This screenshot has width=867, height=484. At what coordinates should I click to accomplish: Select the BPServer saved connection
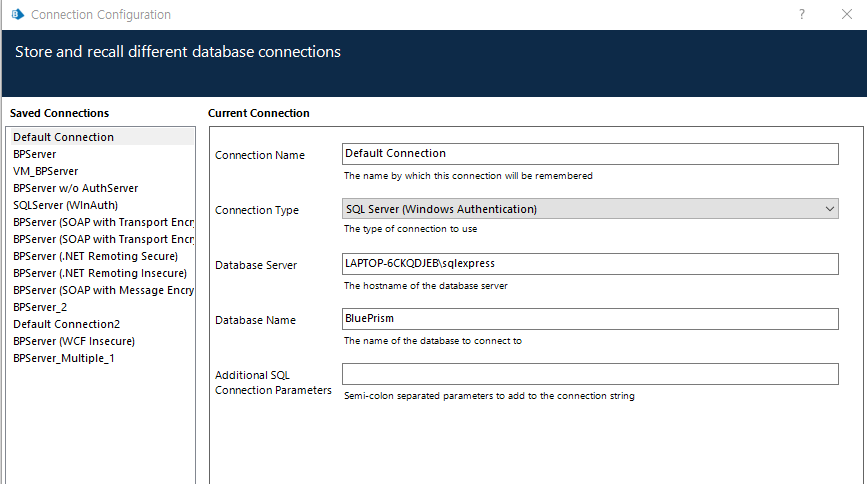(x=101, y=154)
